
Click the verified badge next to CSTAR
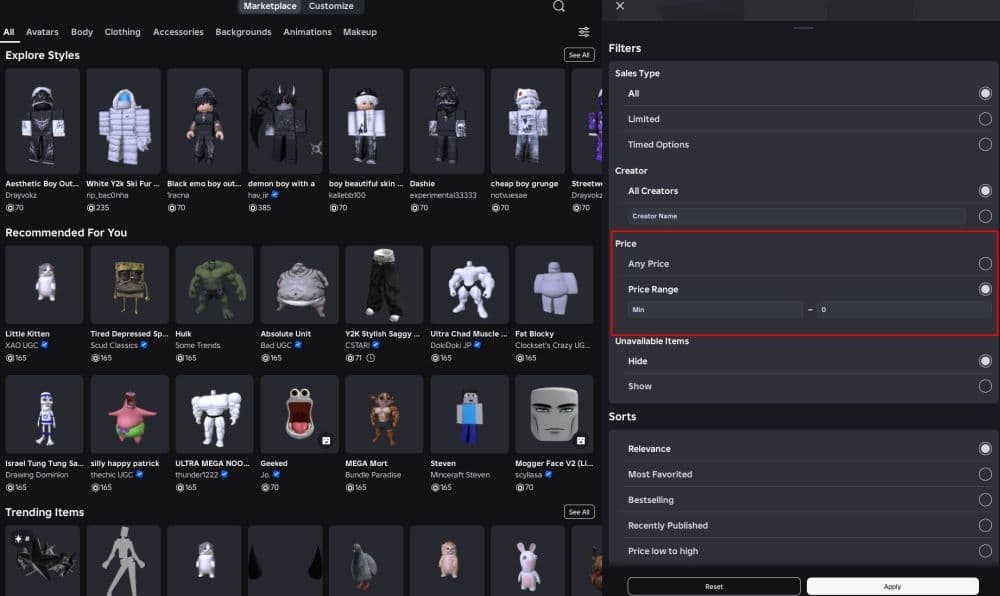click(x=376, y=345)
